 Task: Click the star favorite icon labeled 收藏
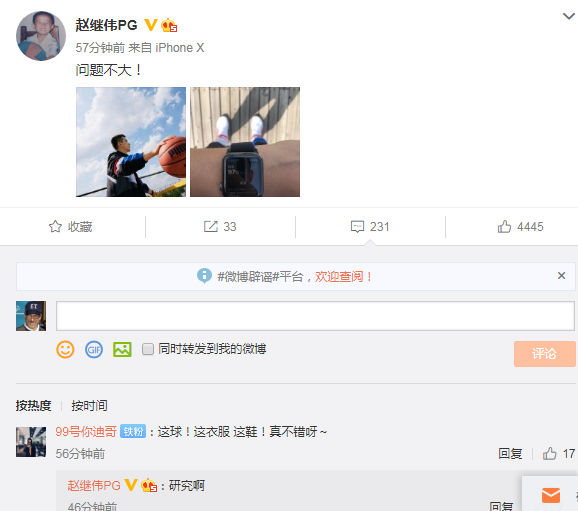pos(55,226)
